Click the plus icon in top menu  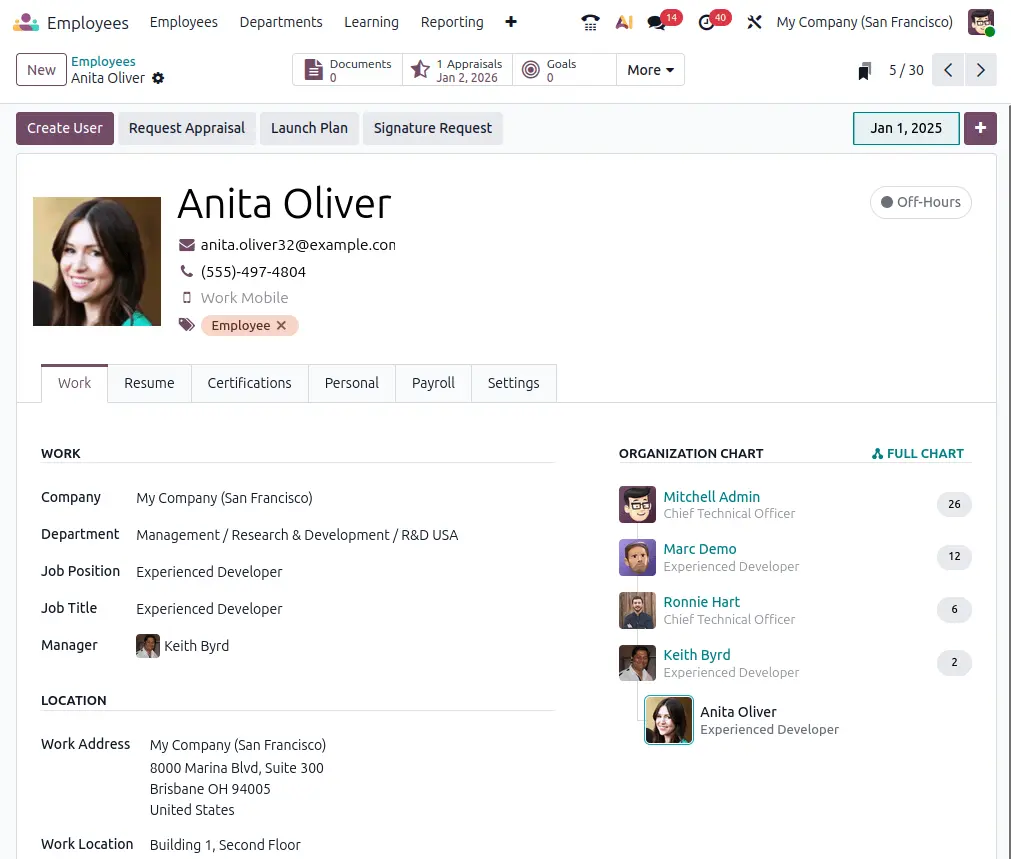511,22
